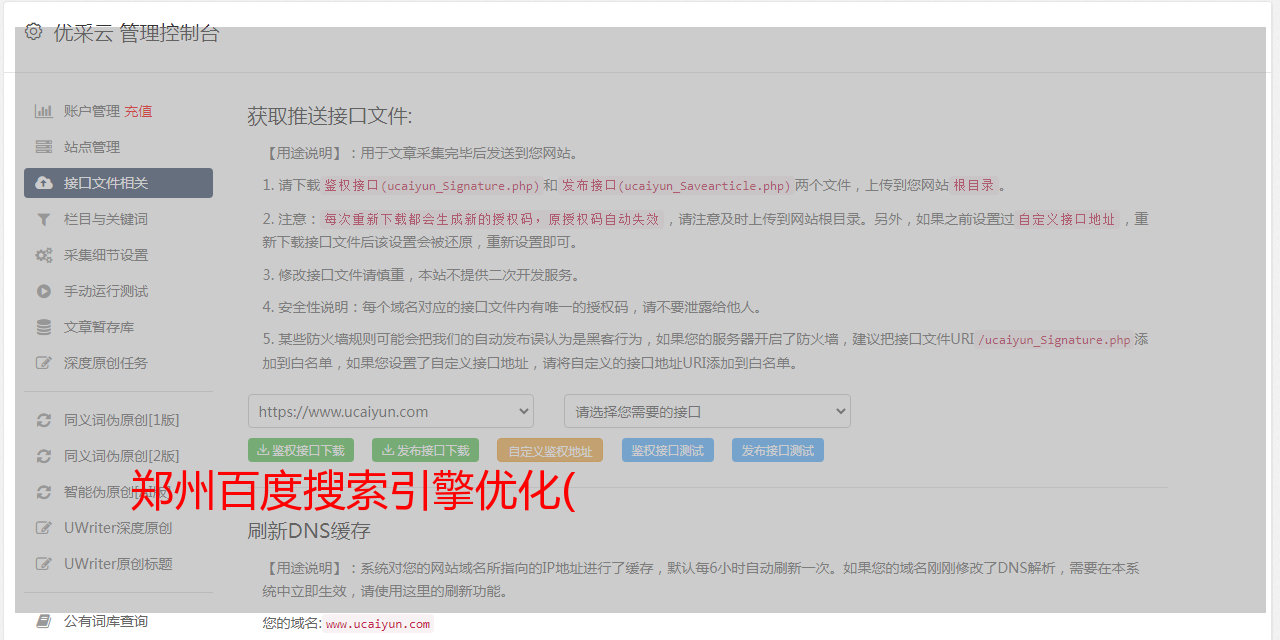Click the green 发布接口下载 button
The height and width of the screenshot is (640, 1280).
(425, 450)
